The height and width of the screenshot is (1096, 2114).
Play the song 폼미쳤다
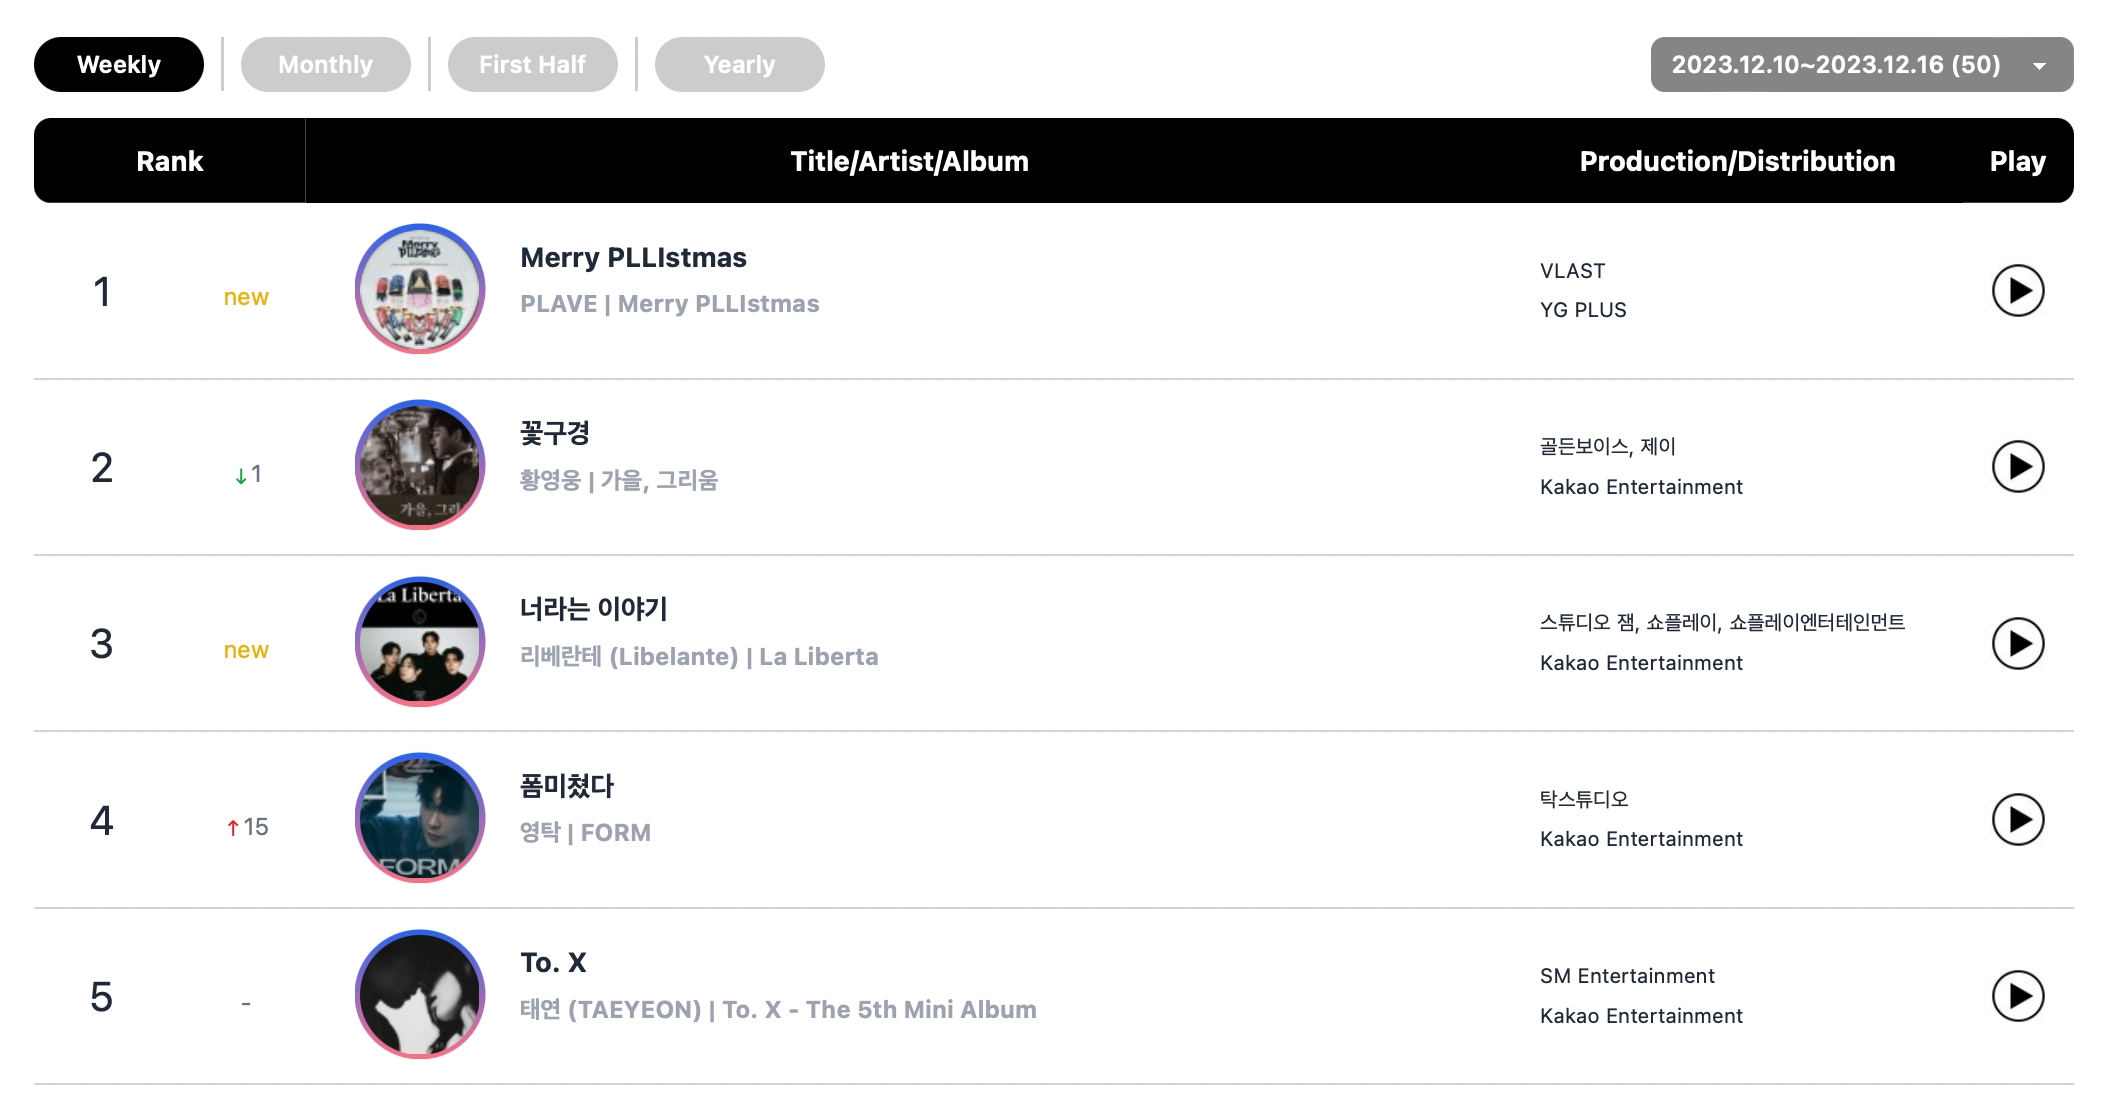tap(2017, 820)
